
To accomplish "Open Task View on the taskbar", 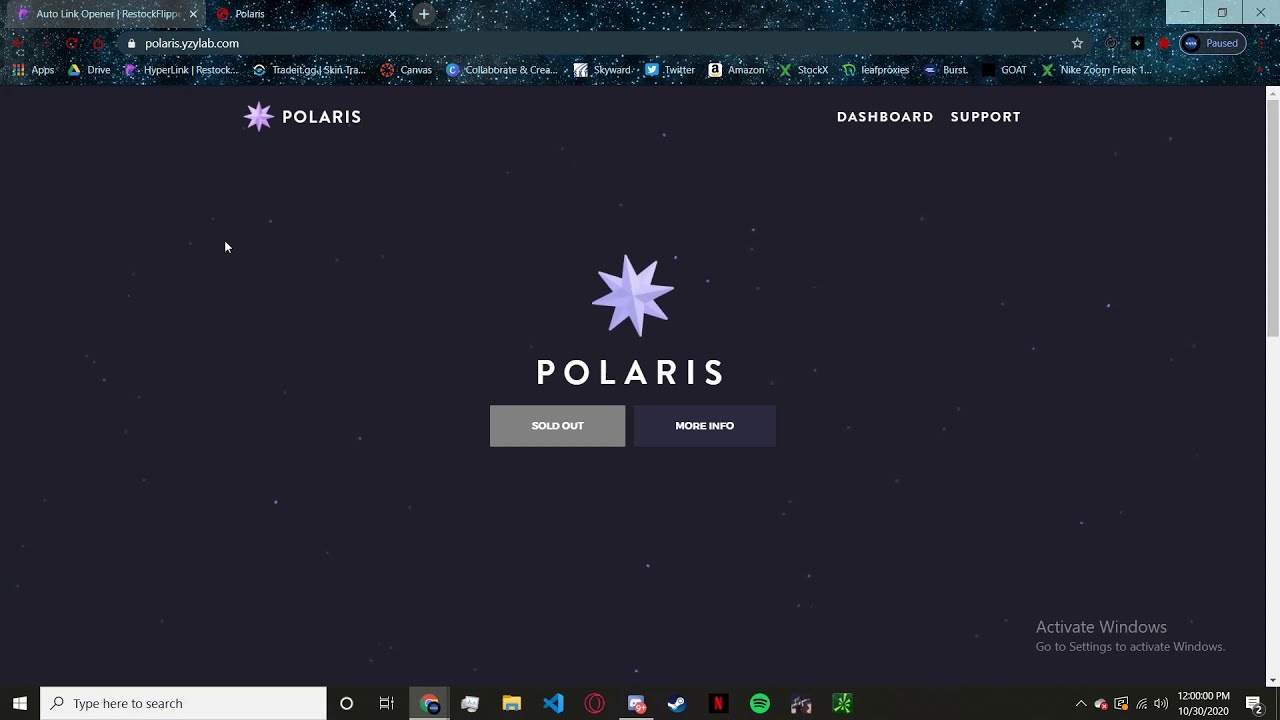I will (x=387, y=703).
